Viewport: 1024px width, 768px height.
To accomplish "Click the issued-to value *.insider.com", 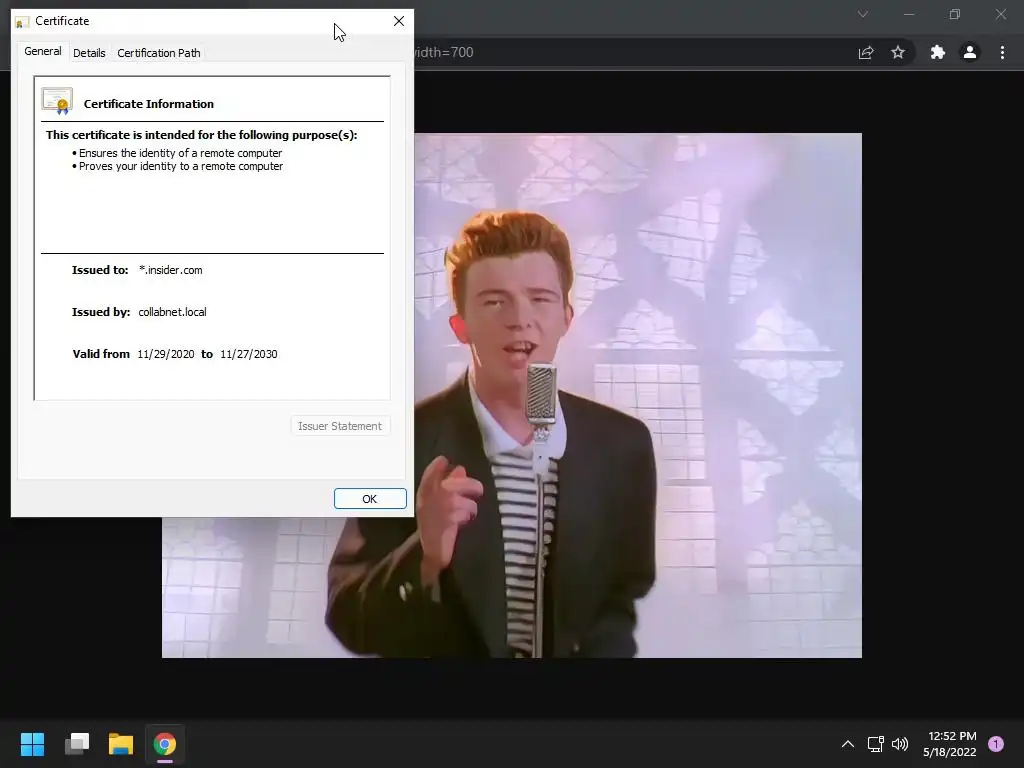I will click(x=171, y=270).
